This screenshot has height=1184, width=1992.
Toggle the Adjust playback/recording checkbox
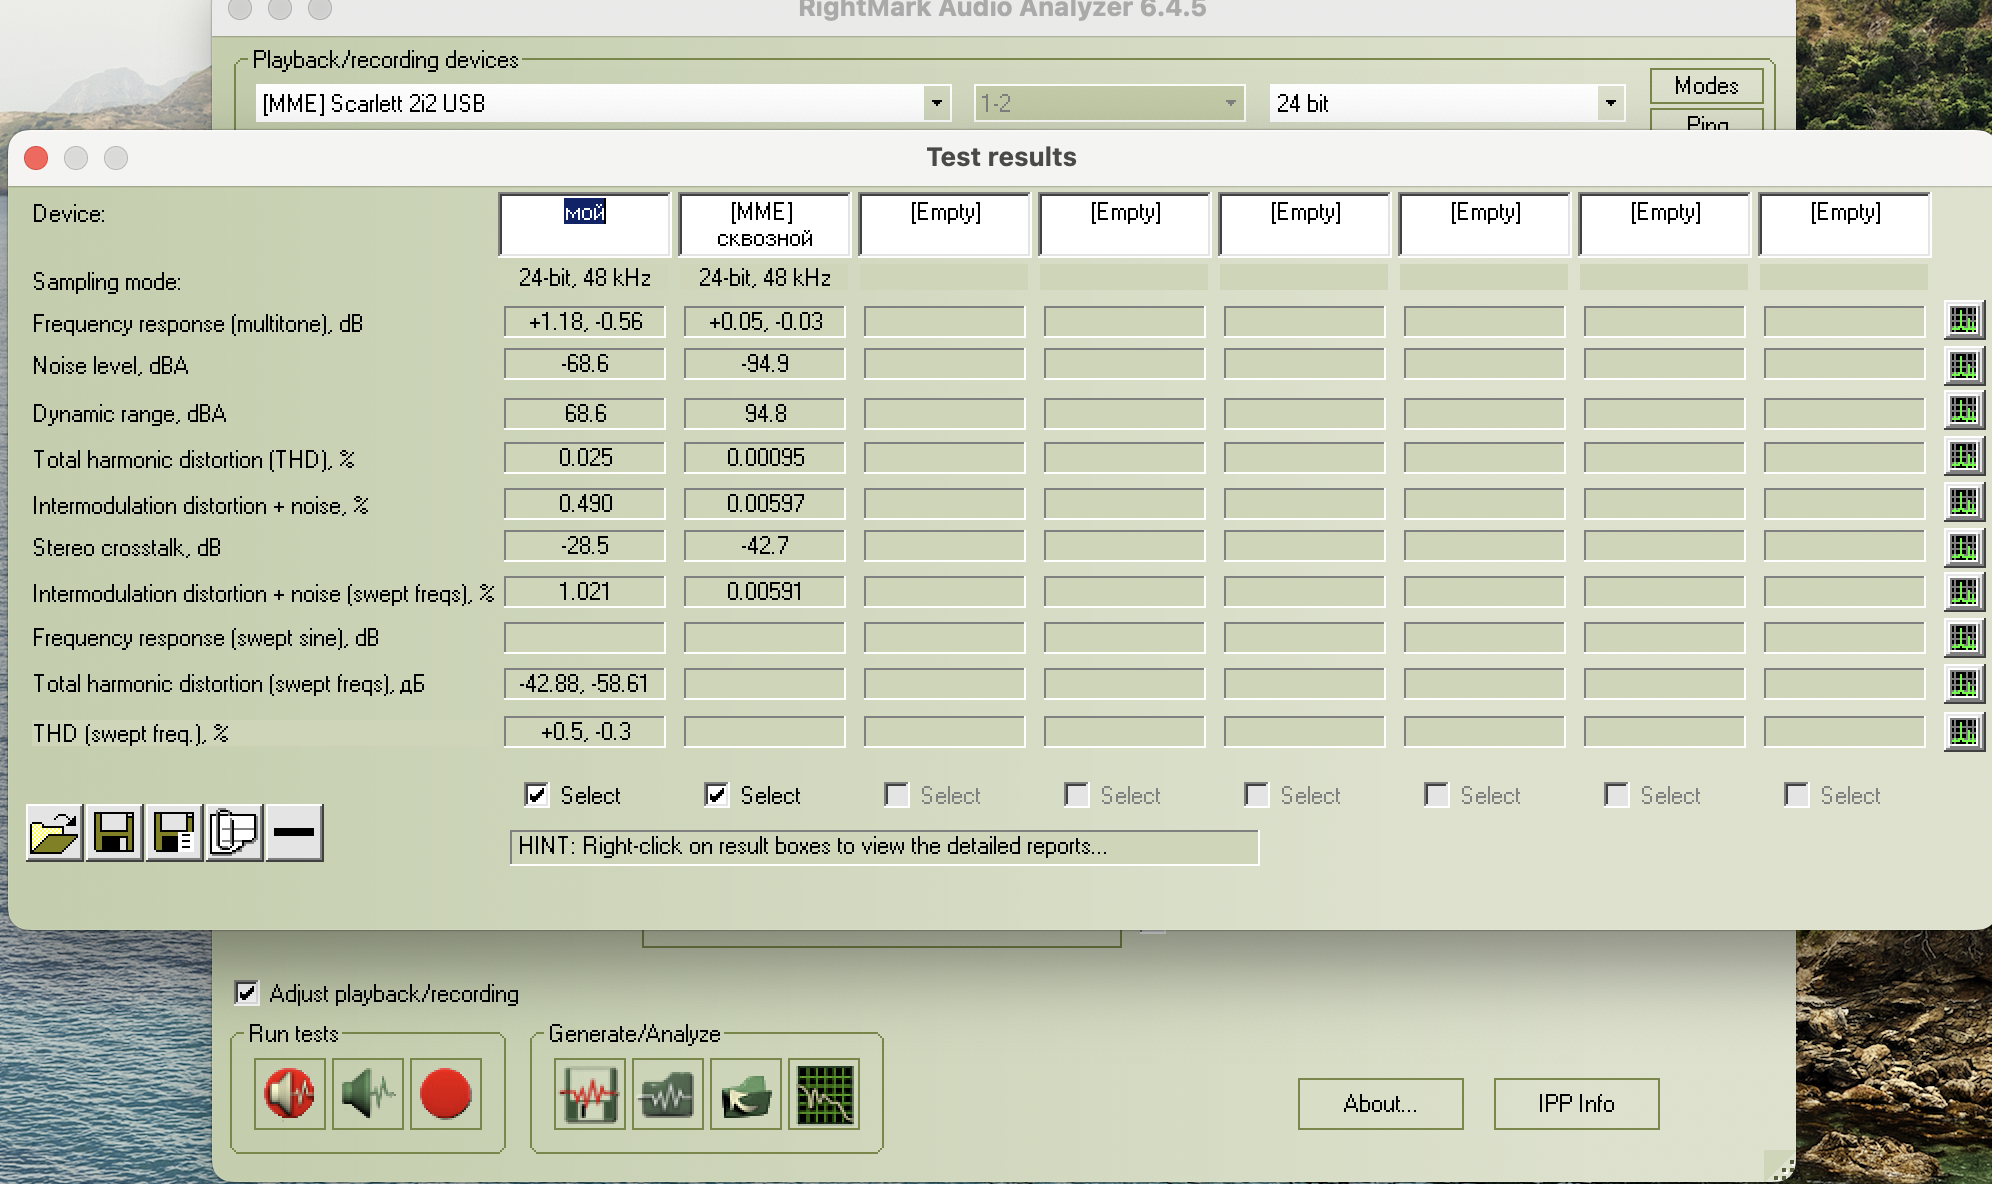pyautogui.click(x=246, y=993)
